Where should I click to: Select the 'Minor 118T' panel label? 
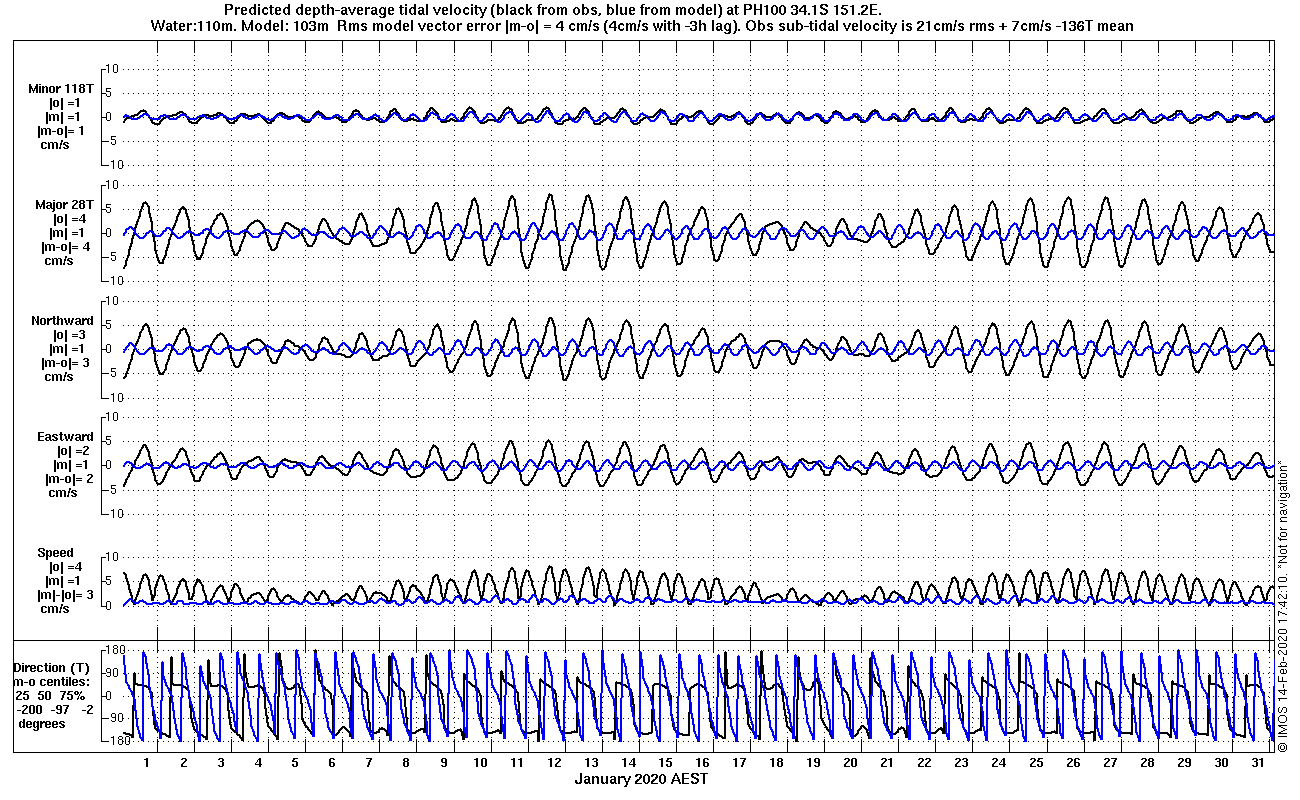61,89
